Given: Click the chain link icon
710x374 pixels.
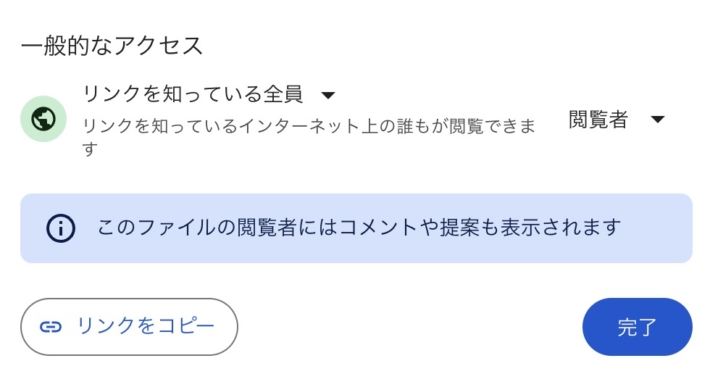Looking at the screenshot, I should coord(50,326).
